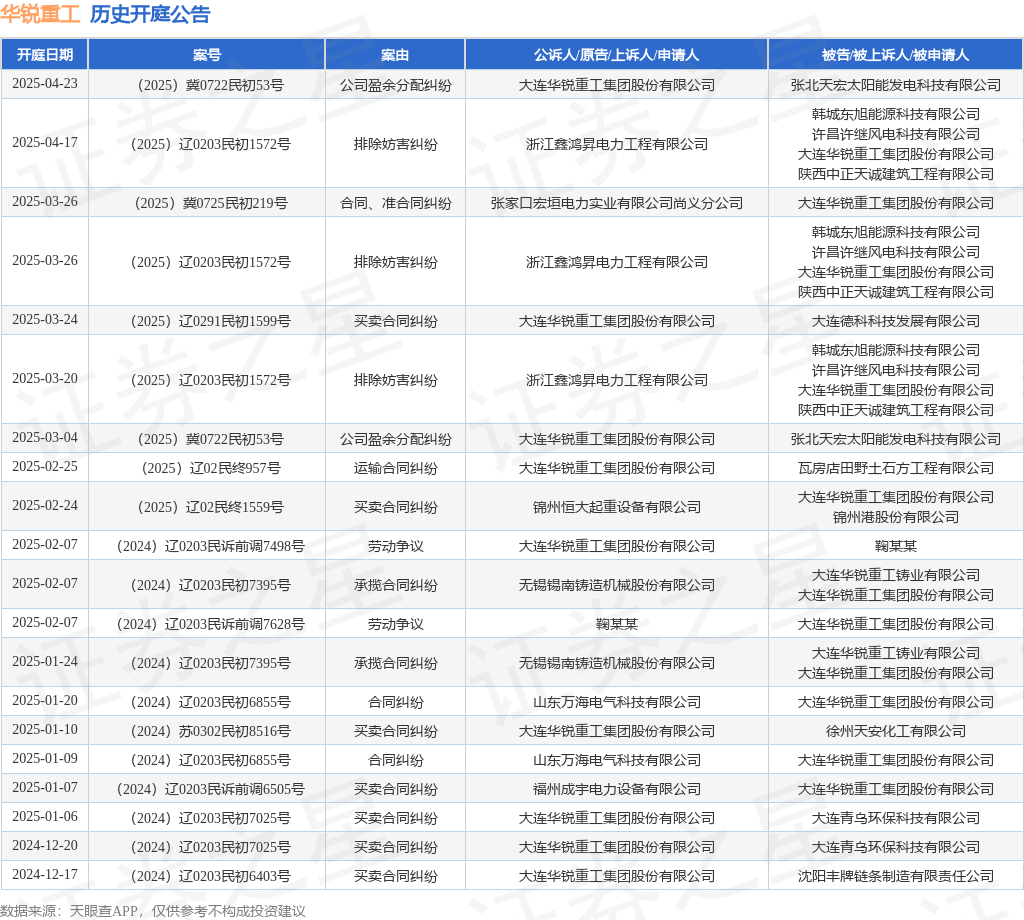
Task: Click 张家口宏垣电力实业有限公司尚义分公司
Action: [x=616, y=203]
